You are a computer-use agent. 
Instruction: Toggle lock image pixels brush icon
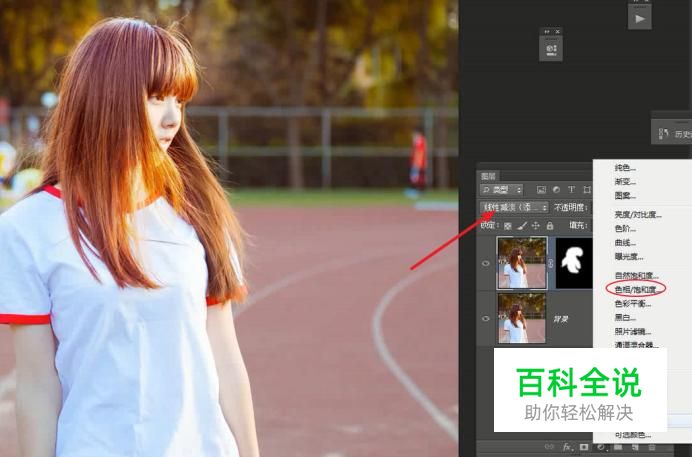[x=522, y=226]
